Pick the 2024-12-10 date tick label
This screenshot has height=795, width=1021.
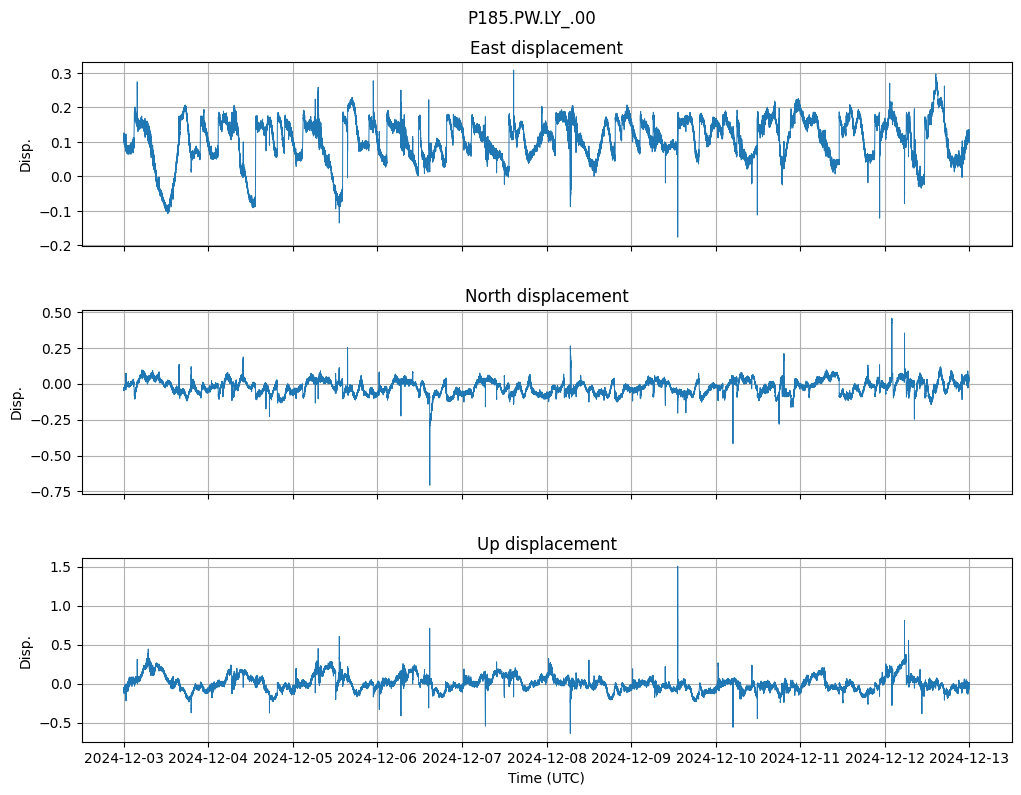coord(716,759)
